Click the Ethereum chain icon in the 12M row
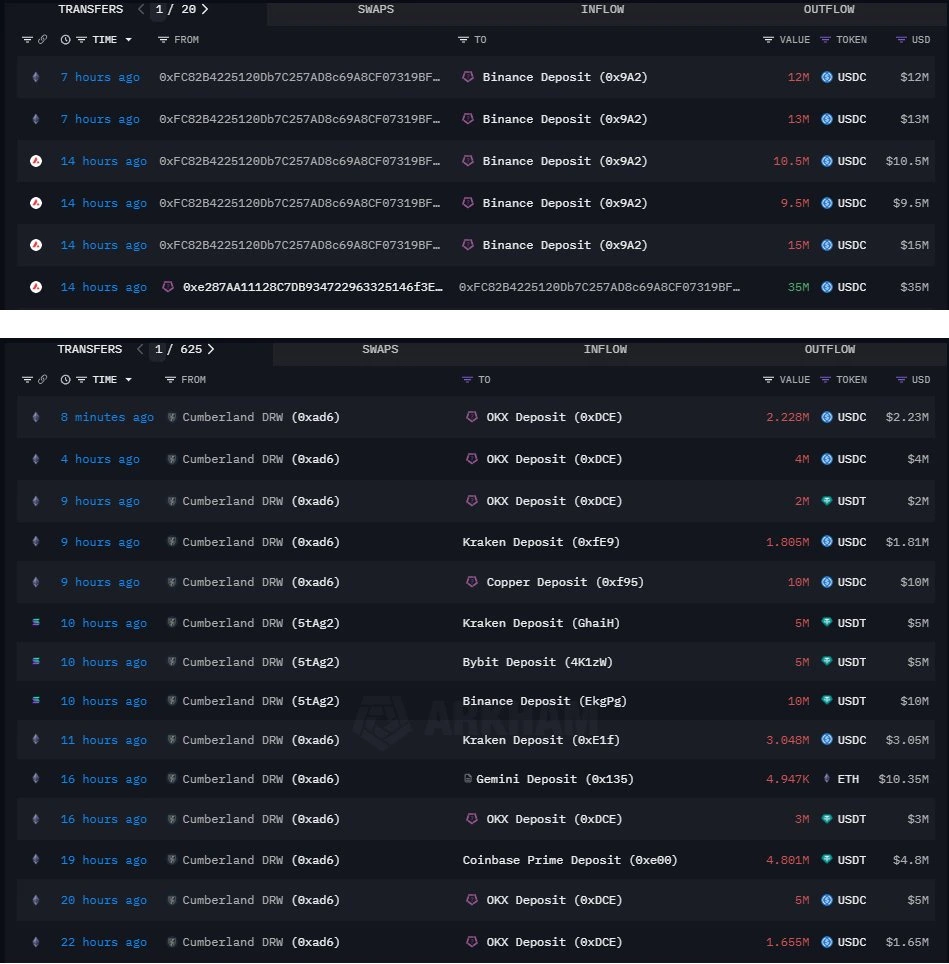 click(36, 77)
